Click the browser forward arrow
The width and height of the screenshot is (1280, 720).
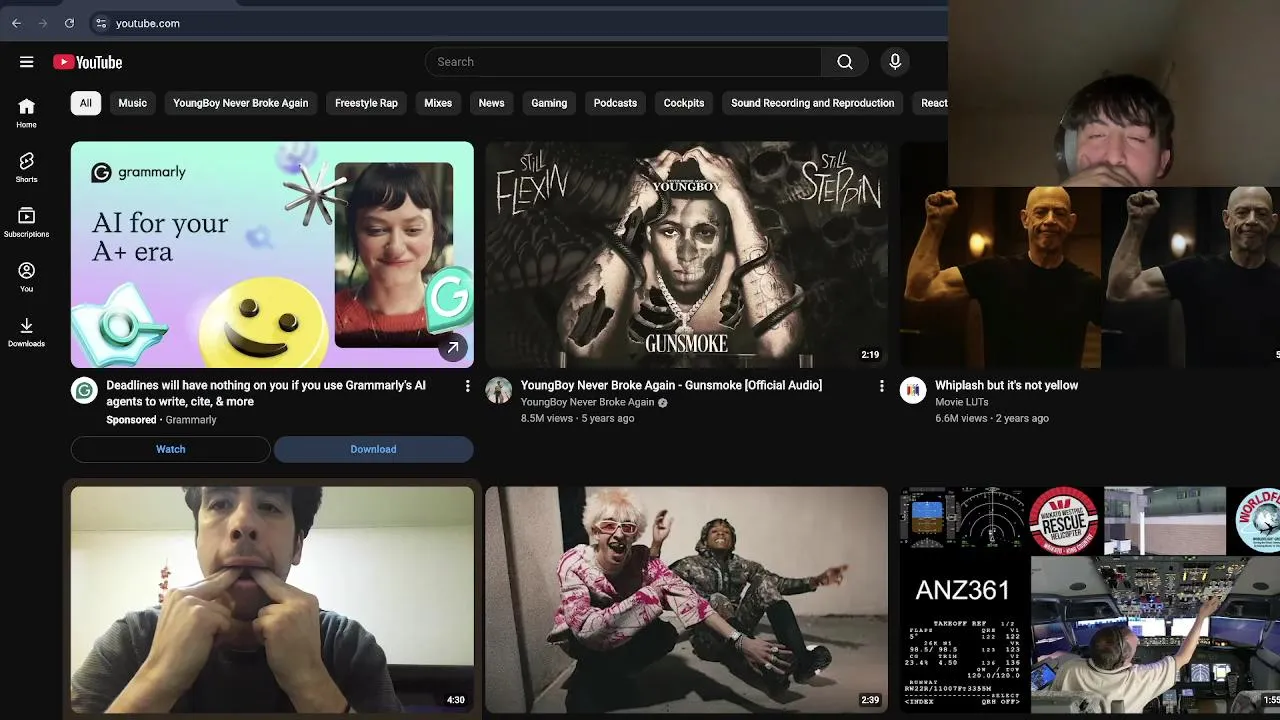pyautogui.click(x=42, y=23)
